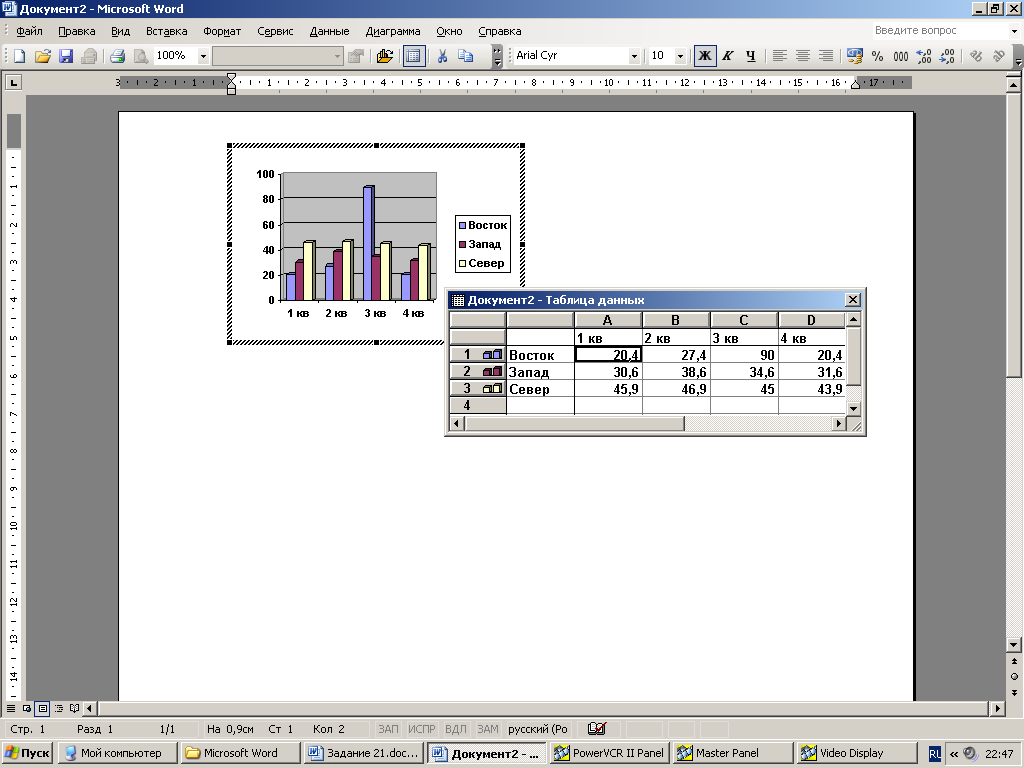Center align the text
Screen dimensions: 1024x768
tap(803, 56)
